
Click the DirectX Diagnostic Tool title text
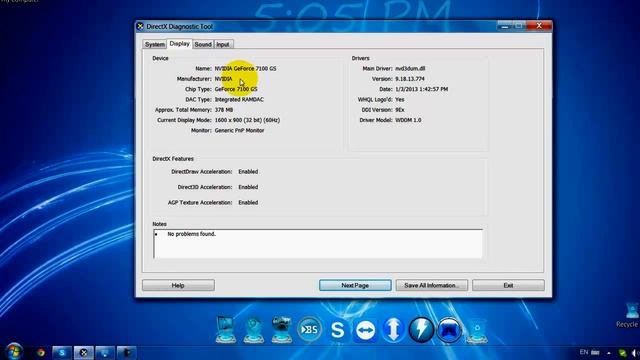pyautogui.click(x=180, y=27)
